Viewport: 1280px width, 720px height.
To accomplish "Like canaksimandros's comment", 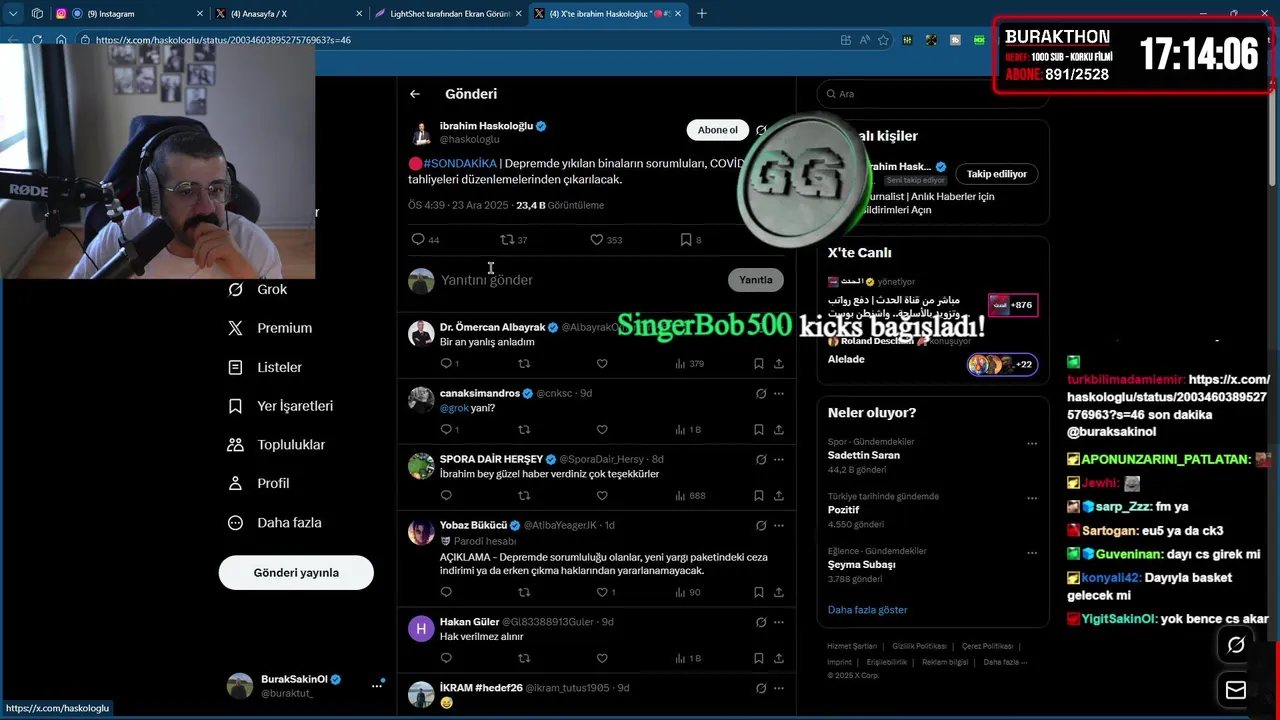I will pyautogui.click(x=602, y=430).
